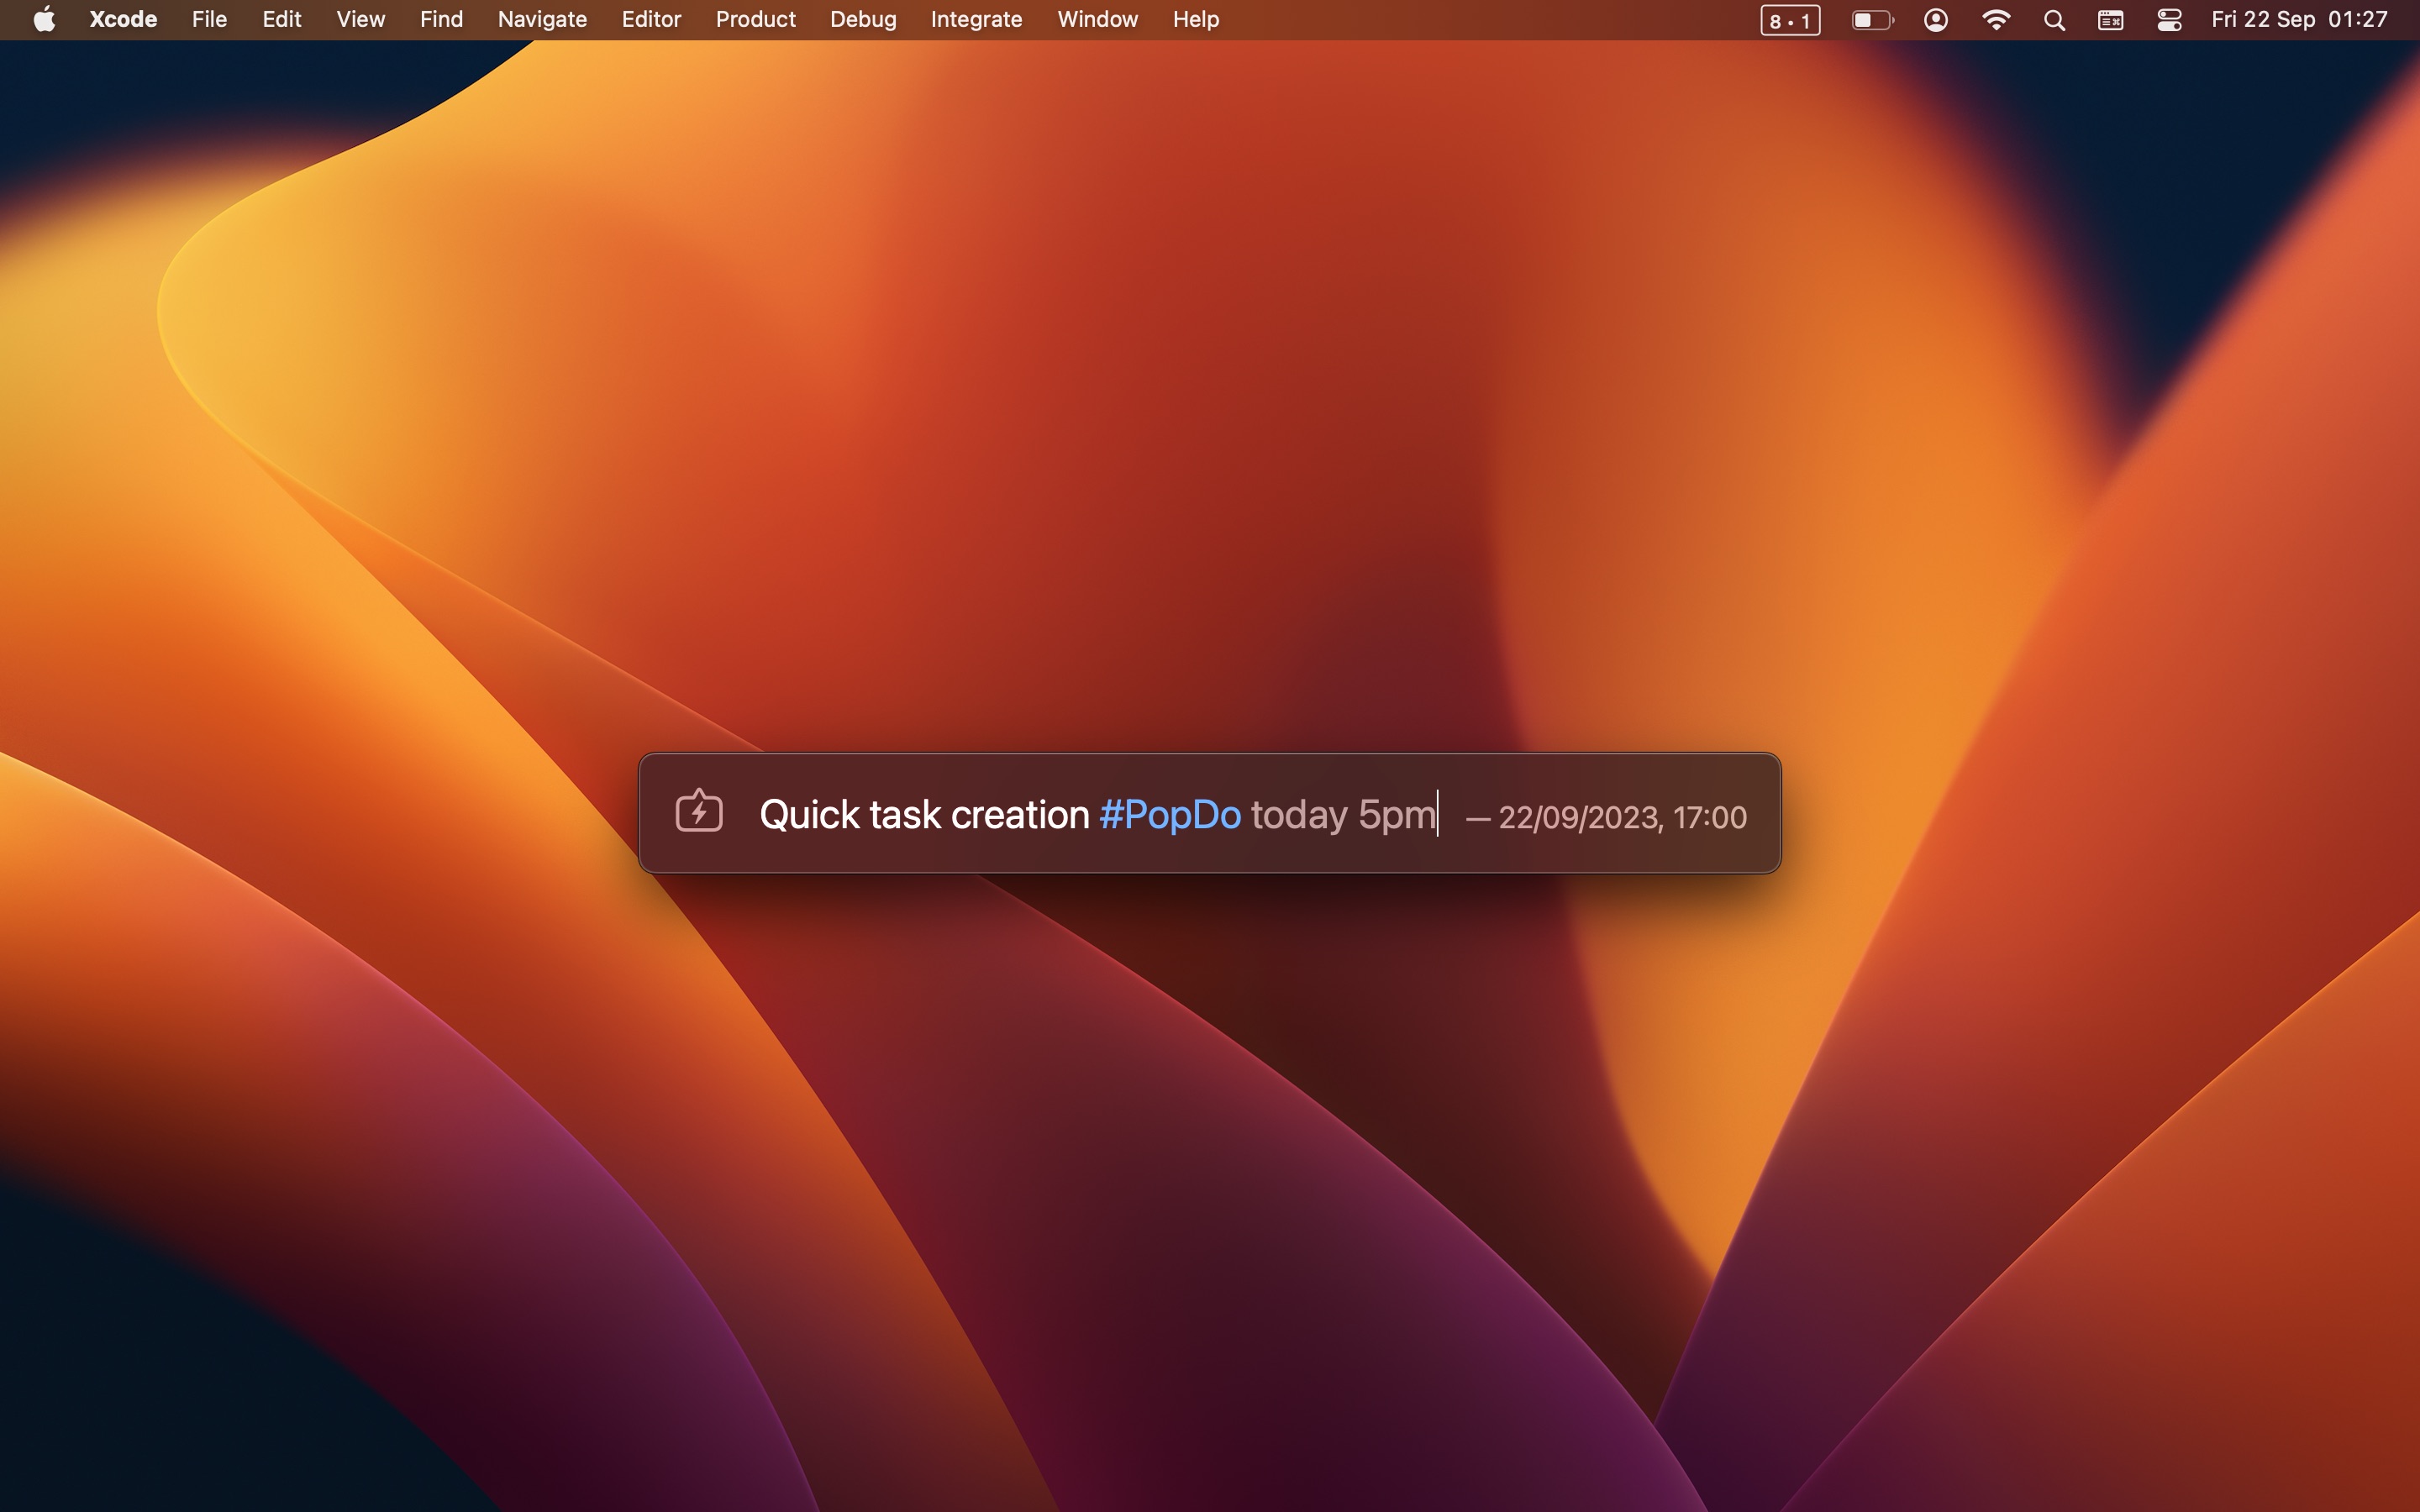The image size is (2420, 1512).
Task: Open the Integrate menu
Action: coord(976,19)
